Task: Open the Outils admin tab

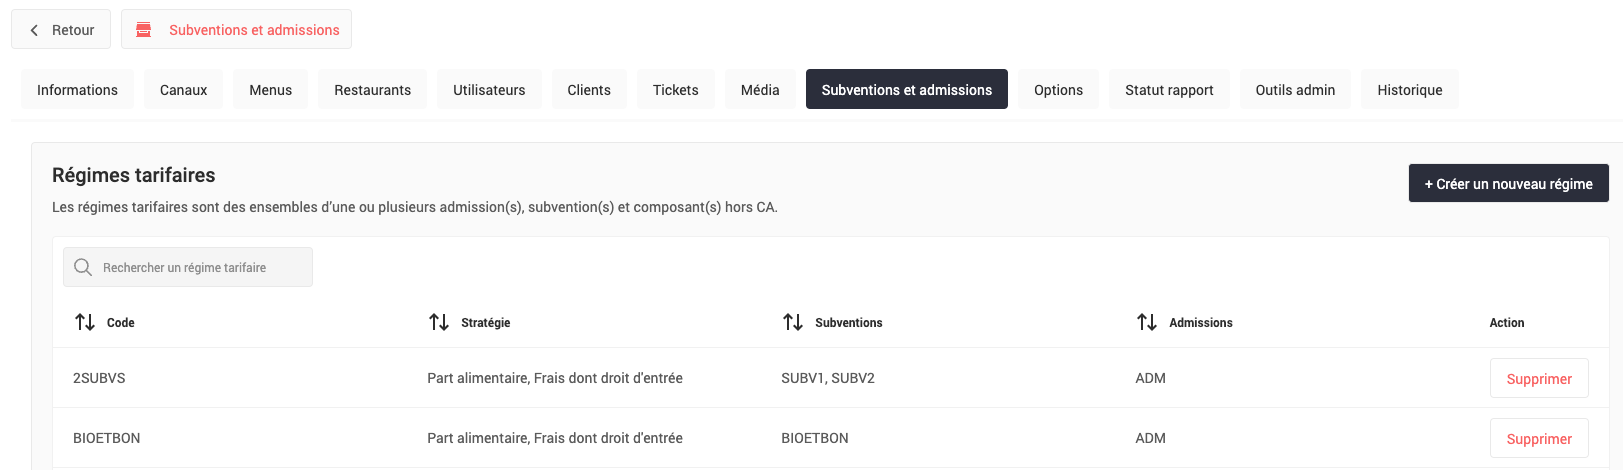Action: pos(1295,90)
